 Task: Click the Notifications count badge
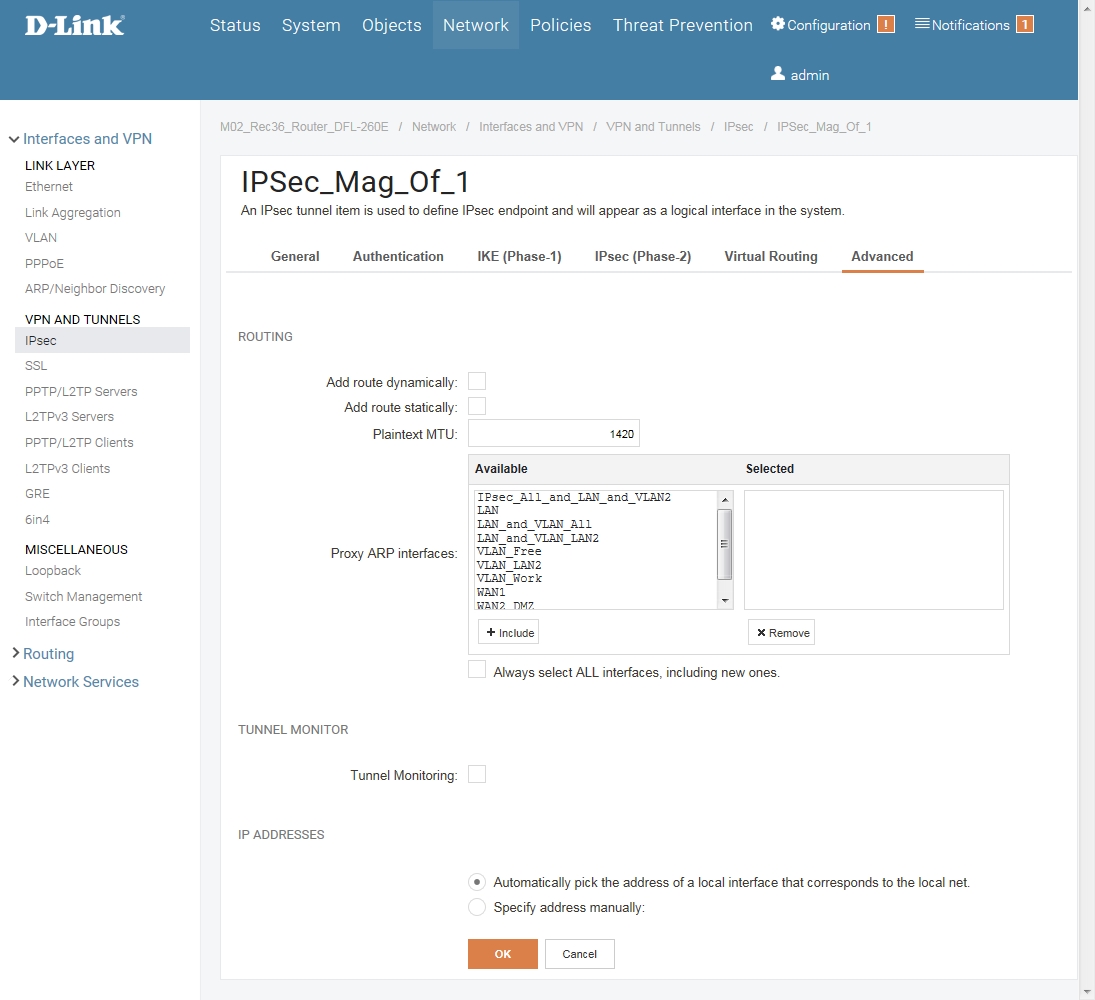click(1024, 24)
